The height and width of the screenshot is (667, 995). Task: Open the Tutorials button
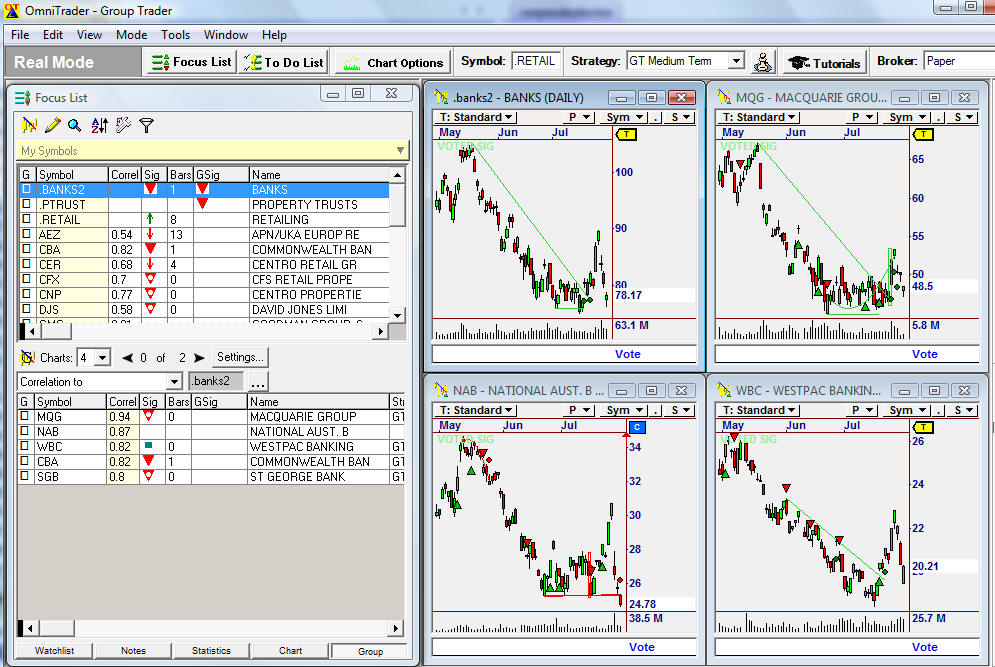[824, 62]
